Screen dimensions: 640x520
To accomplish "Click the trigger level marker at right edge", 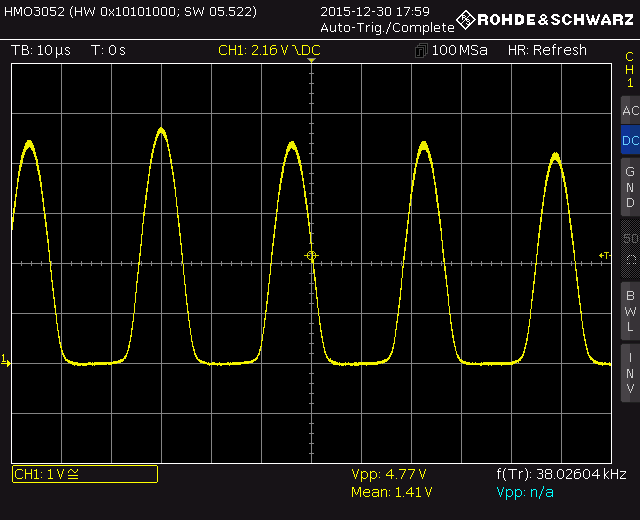I will pyautogui.click(x=604, y=256).
